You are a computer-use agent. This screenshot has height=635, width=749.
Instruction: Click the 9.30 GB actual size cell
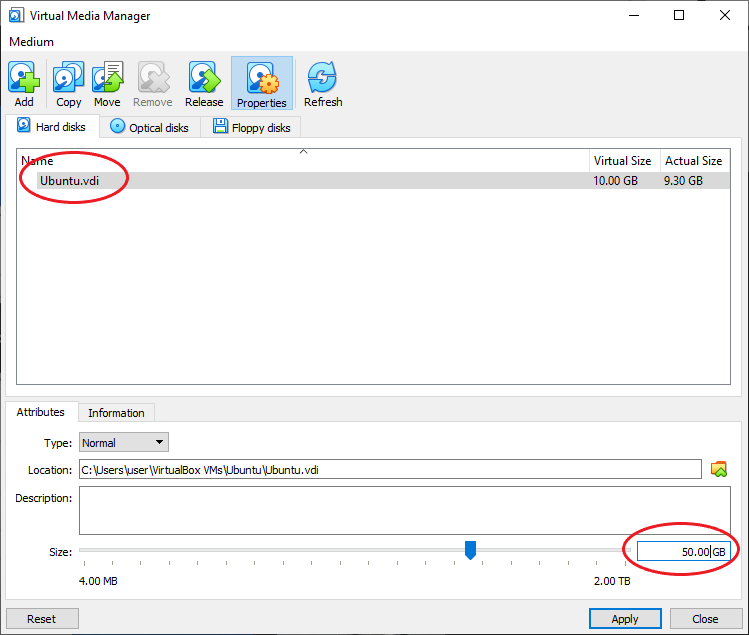(x=683, y=181)
